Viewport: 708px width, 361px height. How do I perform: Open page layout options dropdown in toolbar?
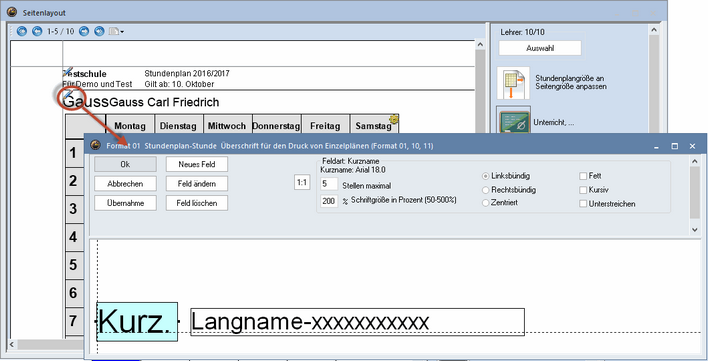[116, 31]
